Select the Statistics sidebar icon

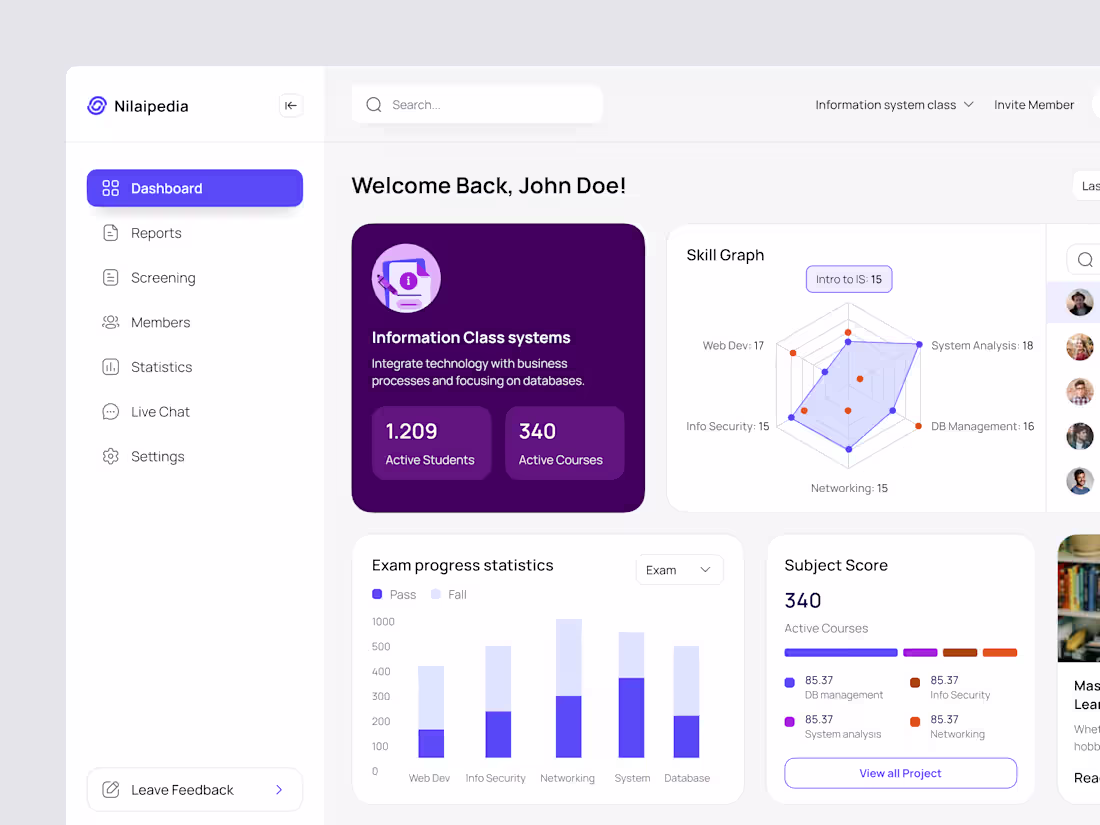[x=110, y=367]
